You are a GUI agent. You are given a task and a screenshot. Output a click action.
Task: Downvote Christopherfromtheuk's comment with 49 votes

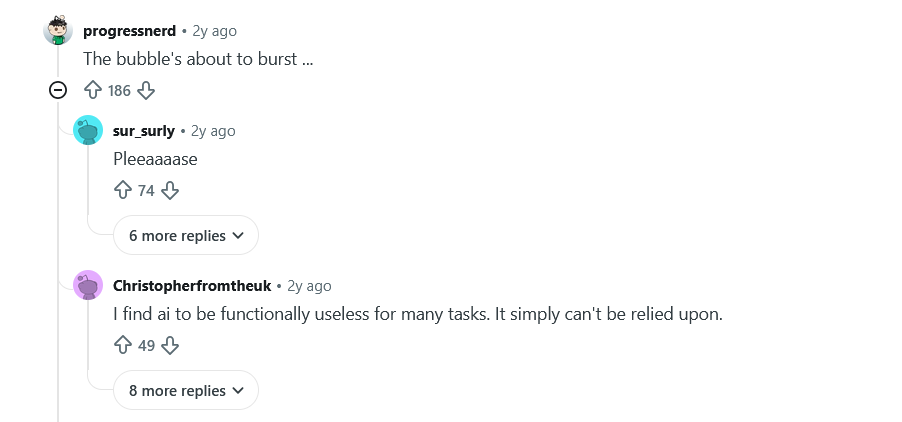click(x=170, y=346)
